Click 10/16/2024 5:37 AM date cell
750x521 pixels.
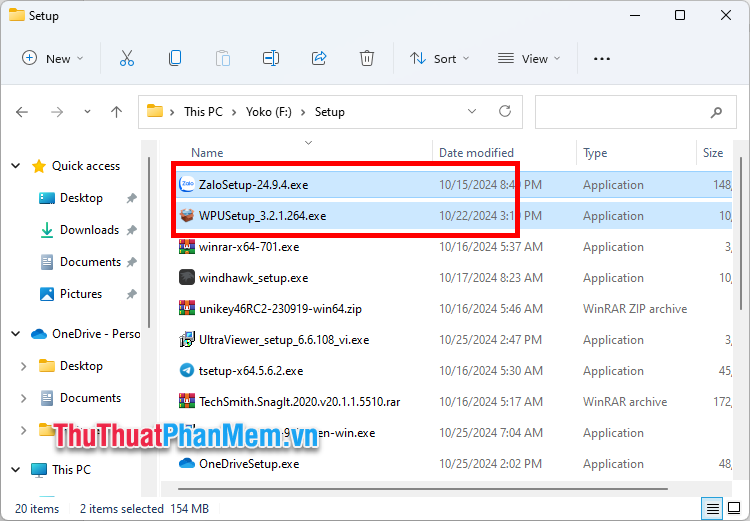[491, 247]
